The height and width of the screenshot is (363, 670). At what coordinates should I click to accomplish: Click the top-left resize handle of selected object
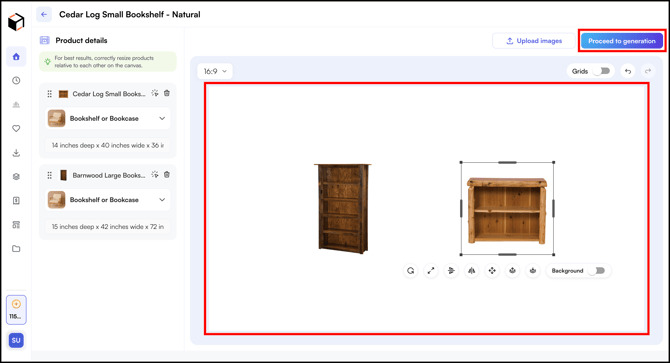461,162
